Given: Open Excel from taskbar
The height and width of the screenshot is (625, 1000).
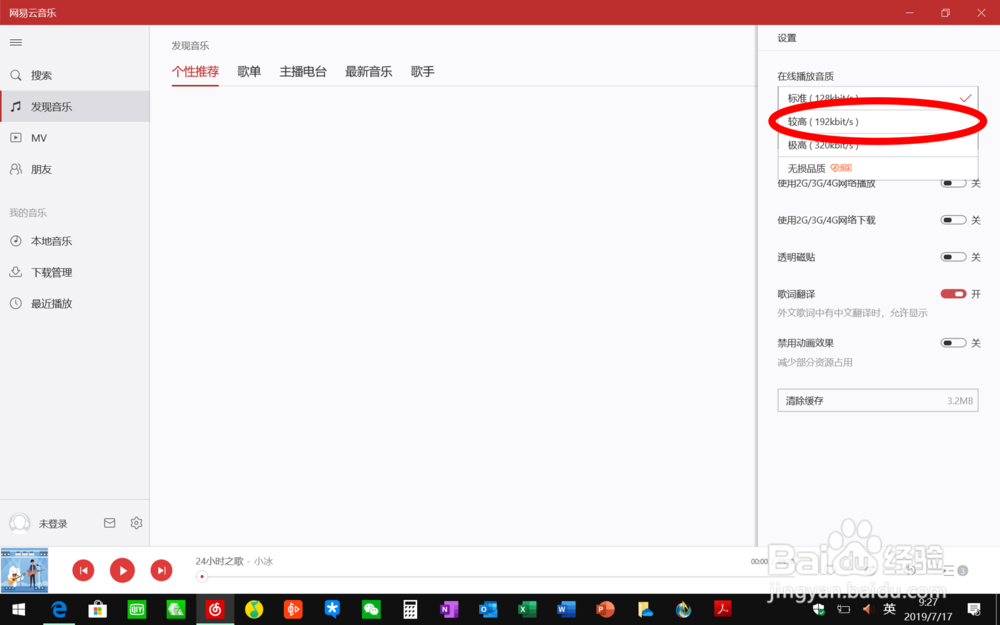Looking at the screenshot, I should pos(527,610).
